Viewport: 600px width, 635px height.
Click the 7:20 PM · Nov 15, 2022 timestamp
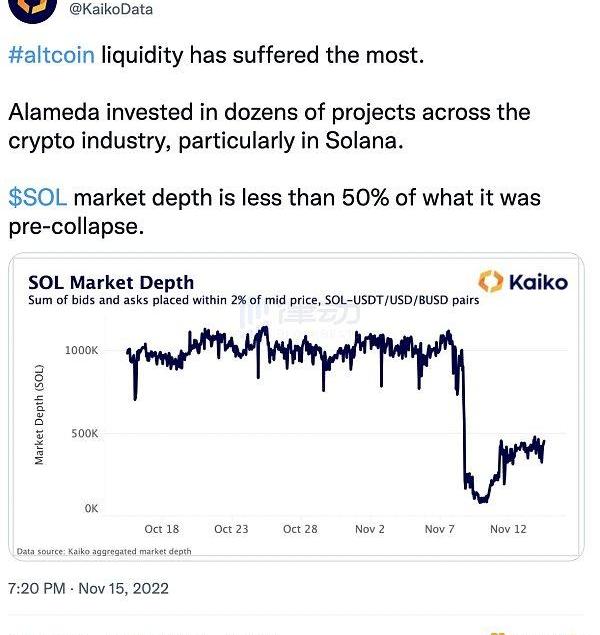[88, 588]
